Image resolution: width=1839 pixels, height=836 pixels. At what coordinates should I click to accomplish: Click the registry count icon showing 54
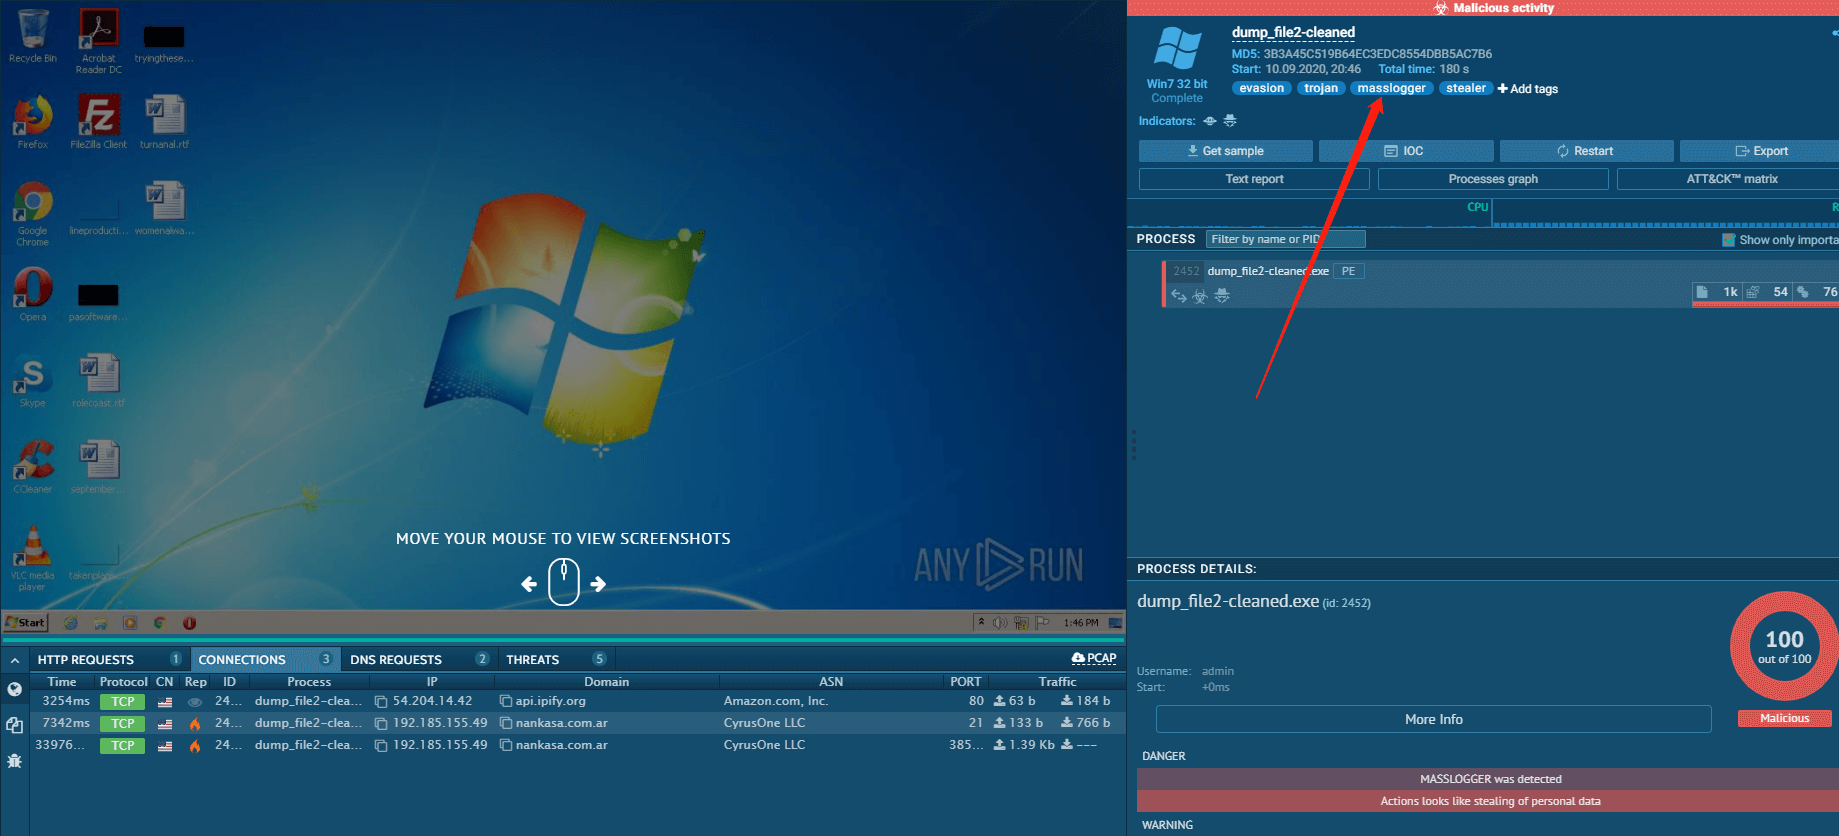tap(1752, 292)
